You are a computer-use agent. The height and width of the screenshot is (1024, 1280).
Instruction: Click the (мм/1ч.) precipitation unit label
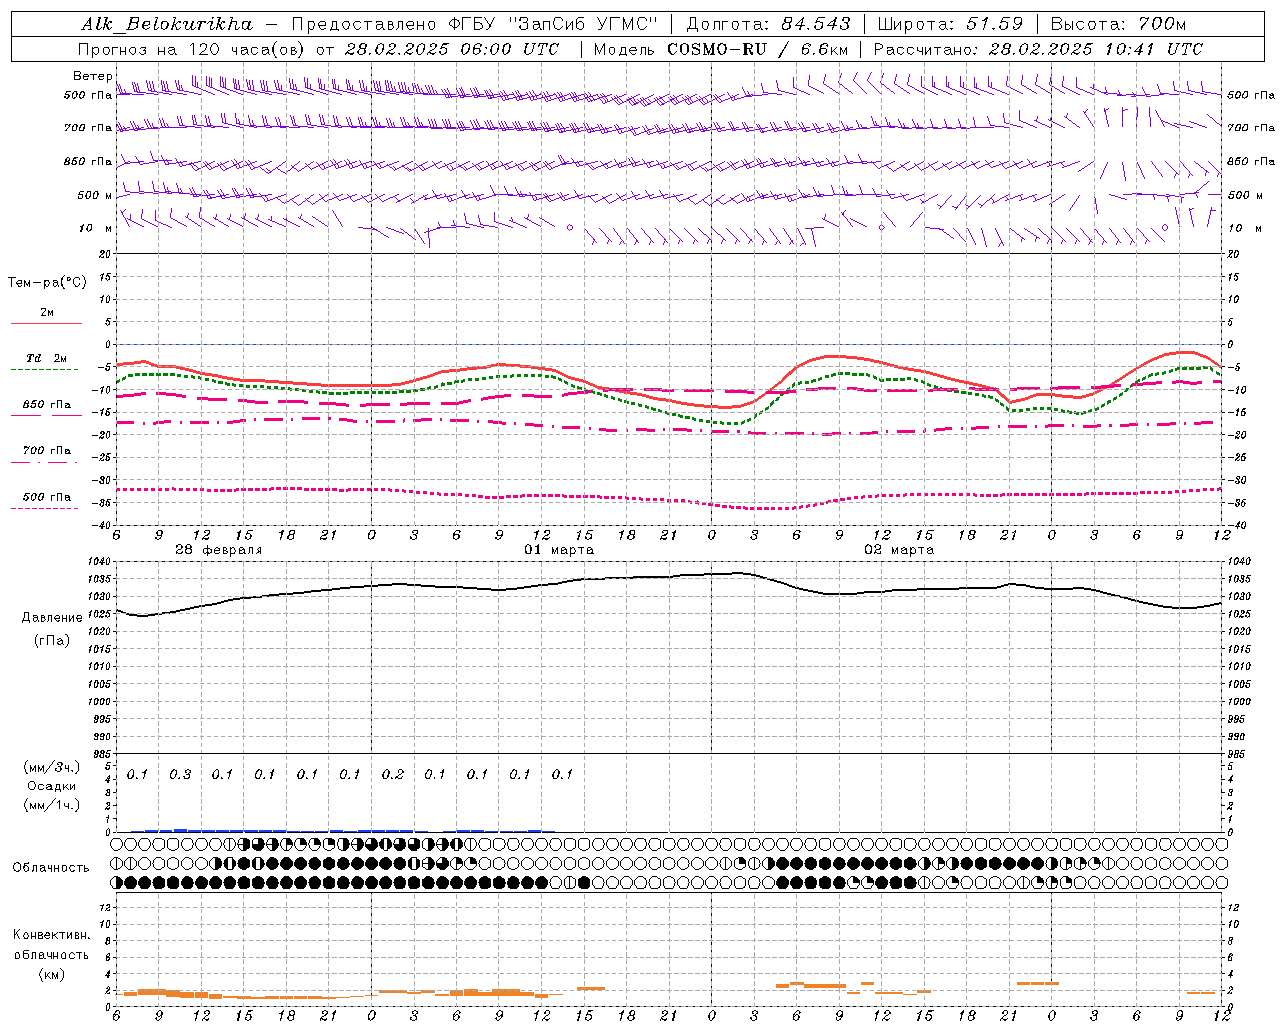[52, 805]
